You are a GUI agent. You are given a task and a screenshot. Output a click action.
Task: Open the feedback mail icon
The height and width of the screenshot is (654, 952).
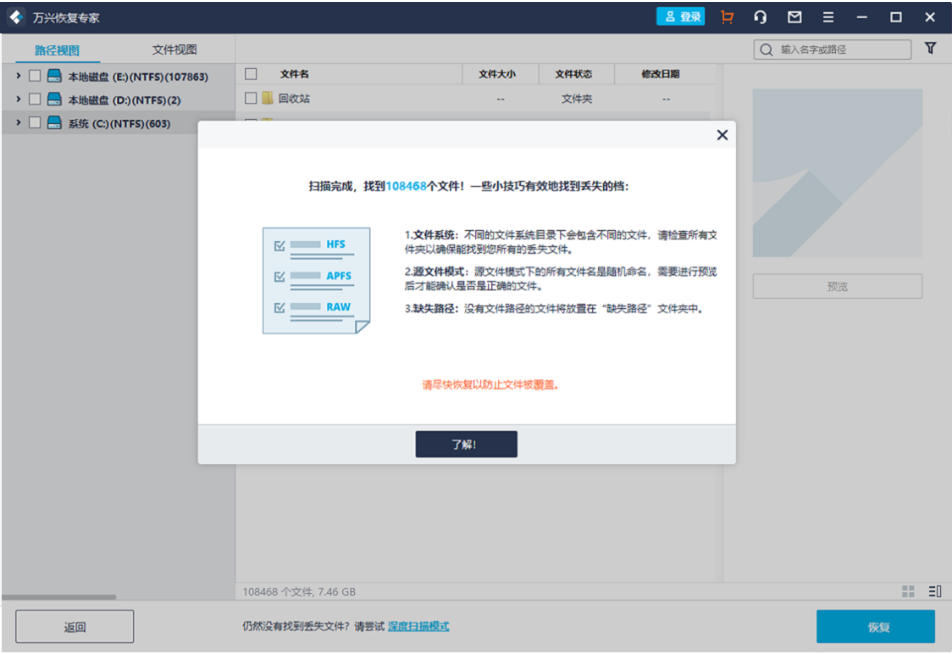coord(794,17)
